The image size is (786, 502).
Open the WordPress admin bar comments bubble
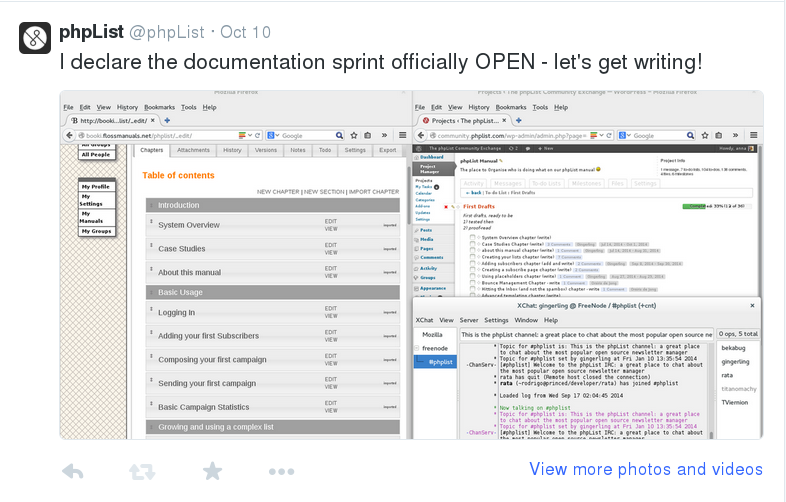click(528, 148)
